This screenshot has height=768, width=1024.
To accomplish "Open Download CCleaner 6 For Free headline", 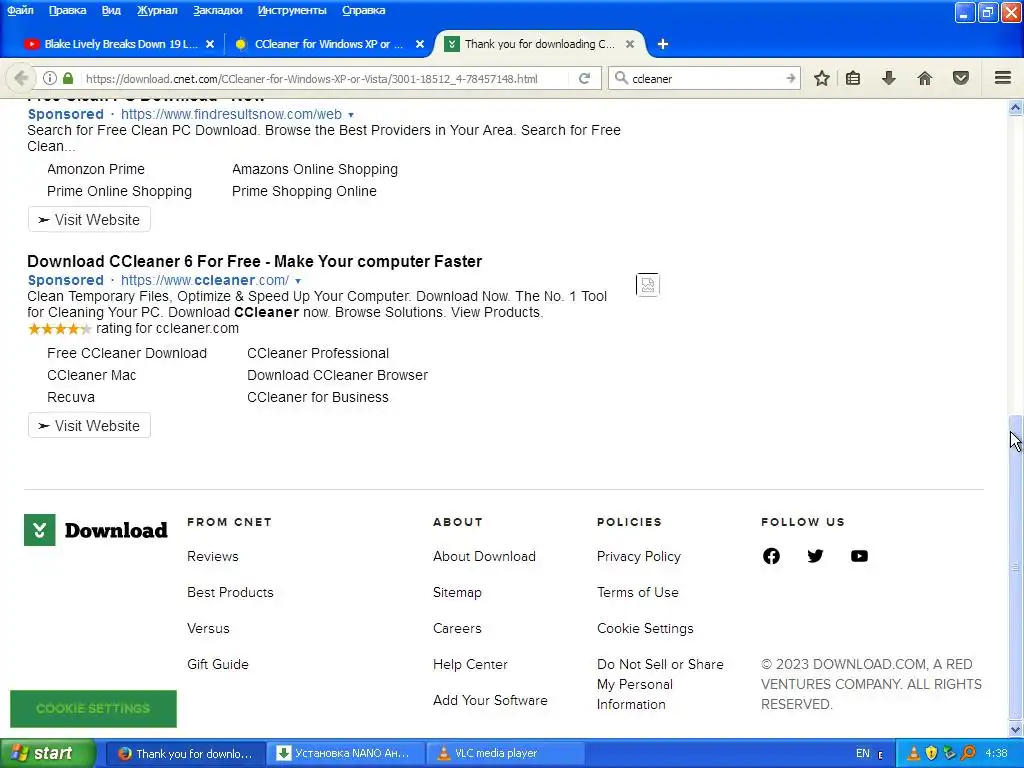I will [x=255, y=261].
